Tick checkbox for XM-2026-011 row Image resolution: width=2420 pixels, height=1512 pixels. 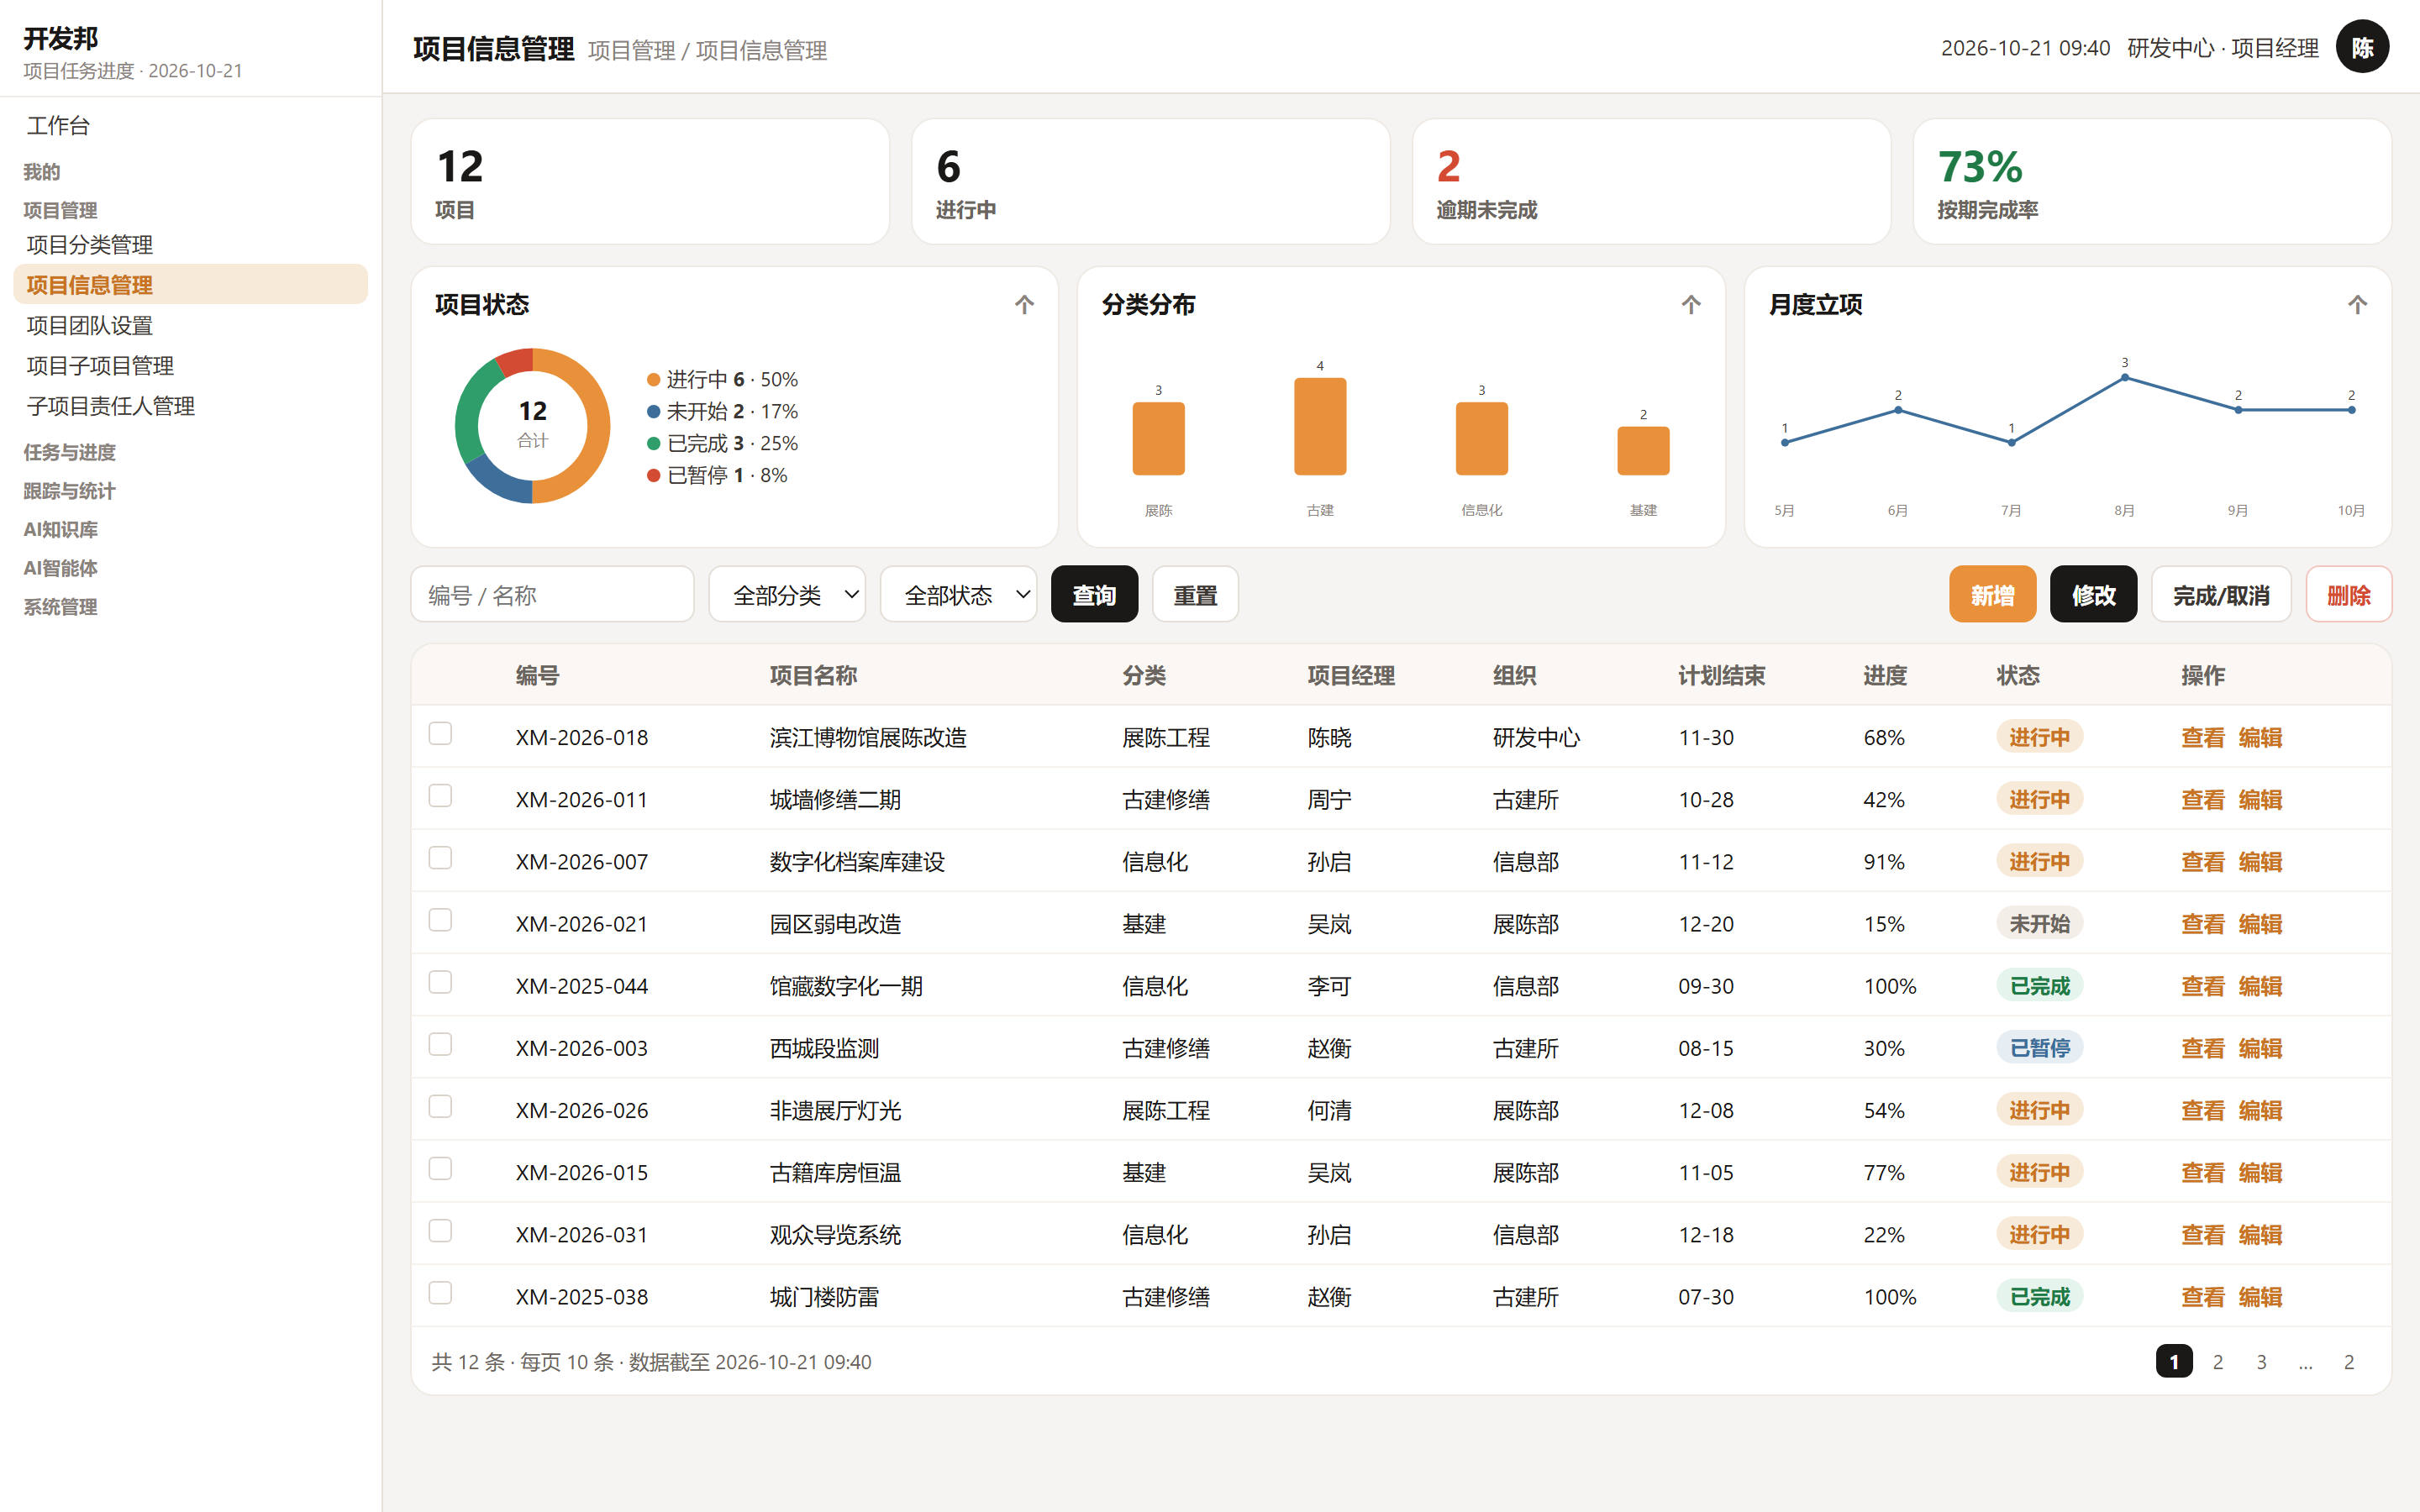pyautogui.click(x=440, y=795)
